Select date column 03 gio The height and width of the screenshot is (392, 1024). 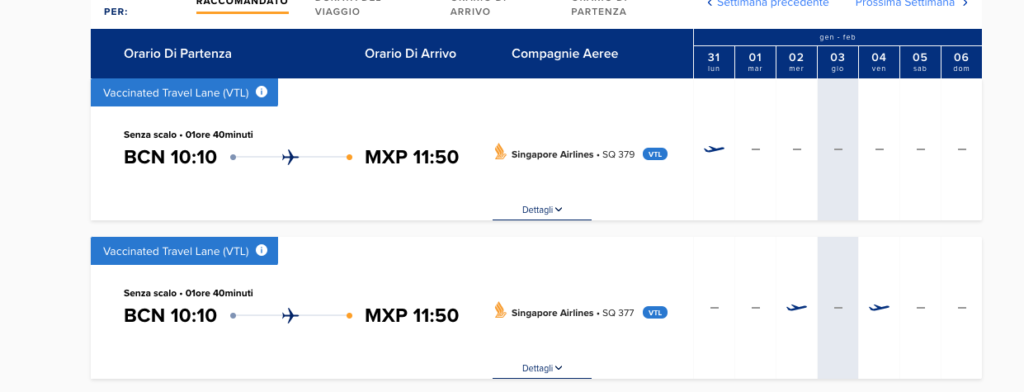click(x=837, y=62)
